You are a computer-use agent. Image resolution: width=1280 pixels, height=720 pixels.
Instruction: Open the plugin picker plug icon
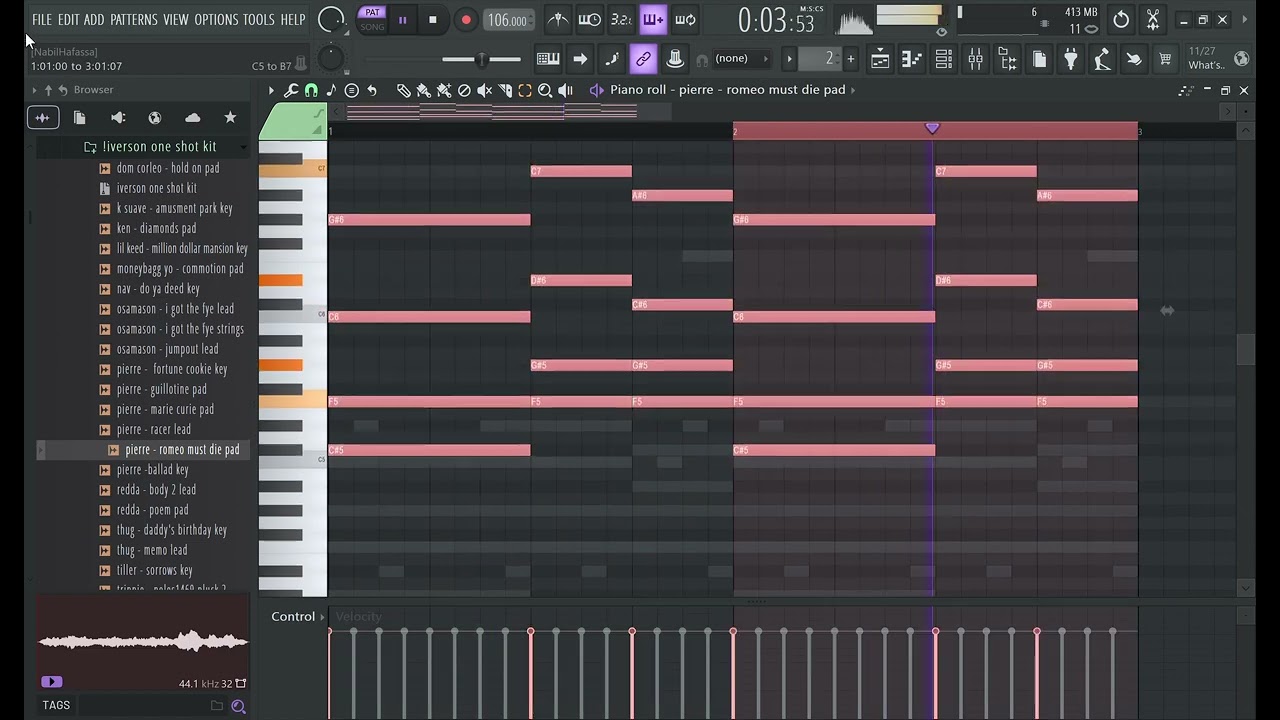pos(1071,60)
